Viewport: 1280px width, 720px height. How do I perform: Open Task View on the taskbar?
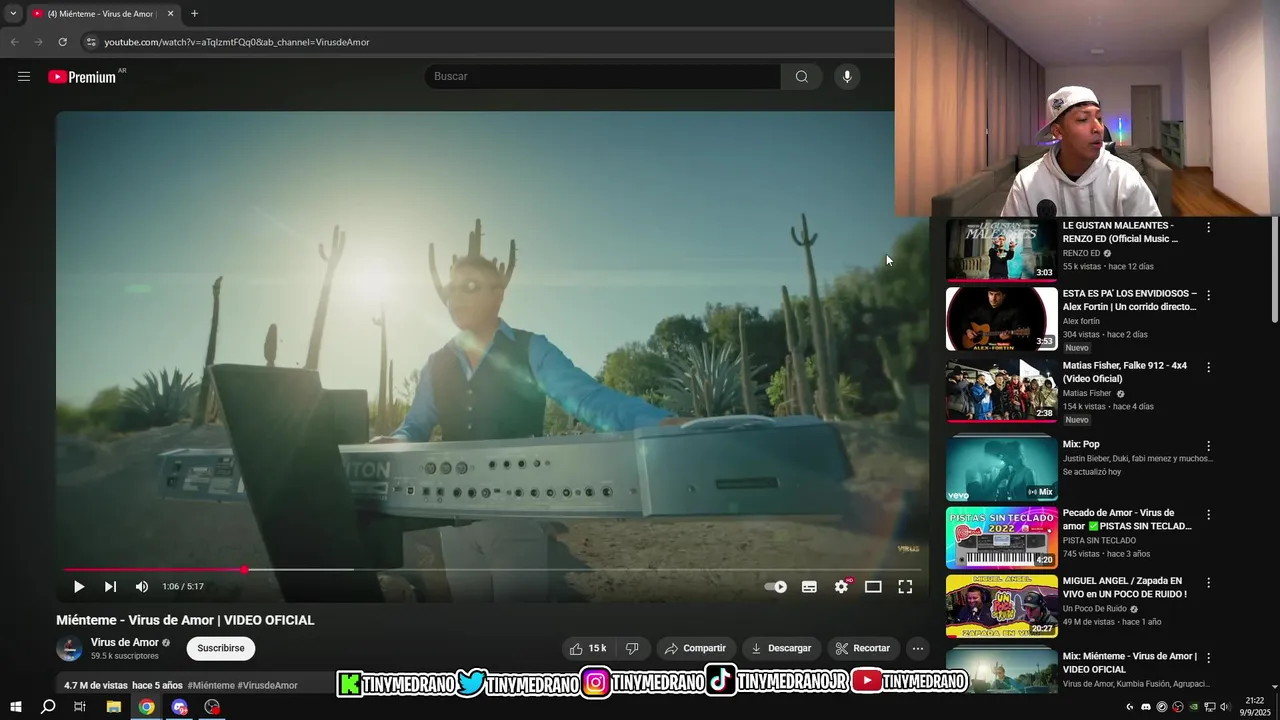coord(80,707)
